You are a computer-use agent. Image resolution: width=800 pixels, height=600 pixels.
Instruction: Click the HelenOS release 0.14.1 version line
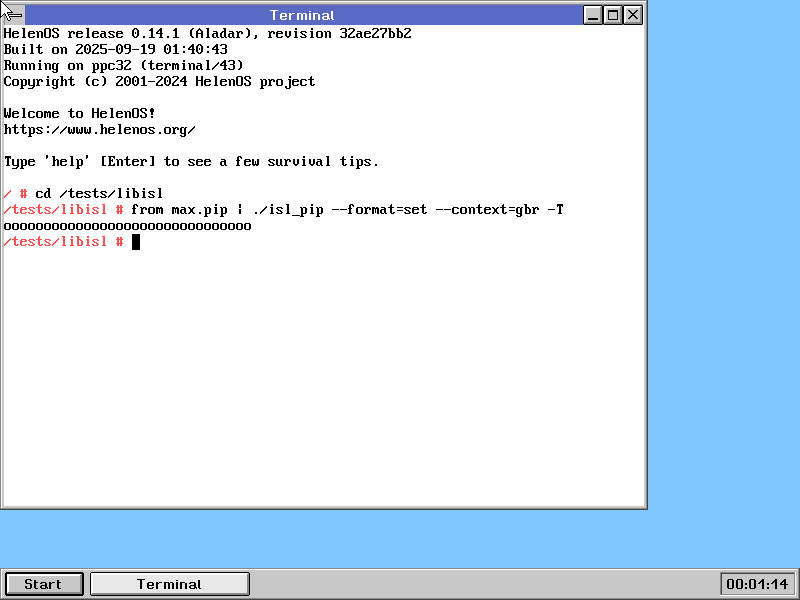click(x=207, y=34)
